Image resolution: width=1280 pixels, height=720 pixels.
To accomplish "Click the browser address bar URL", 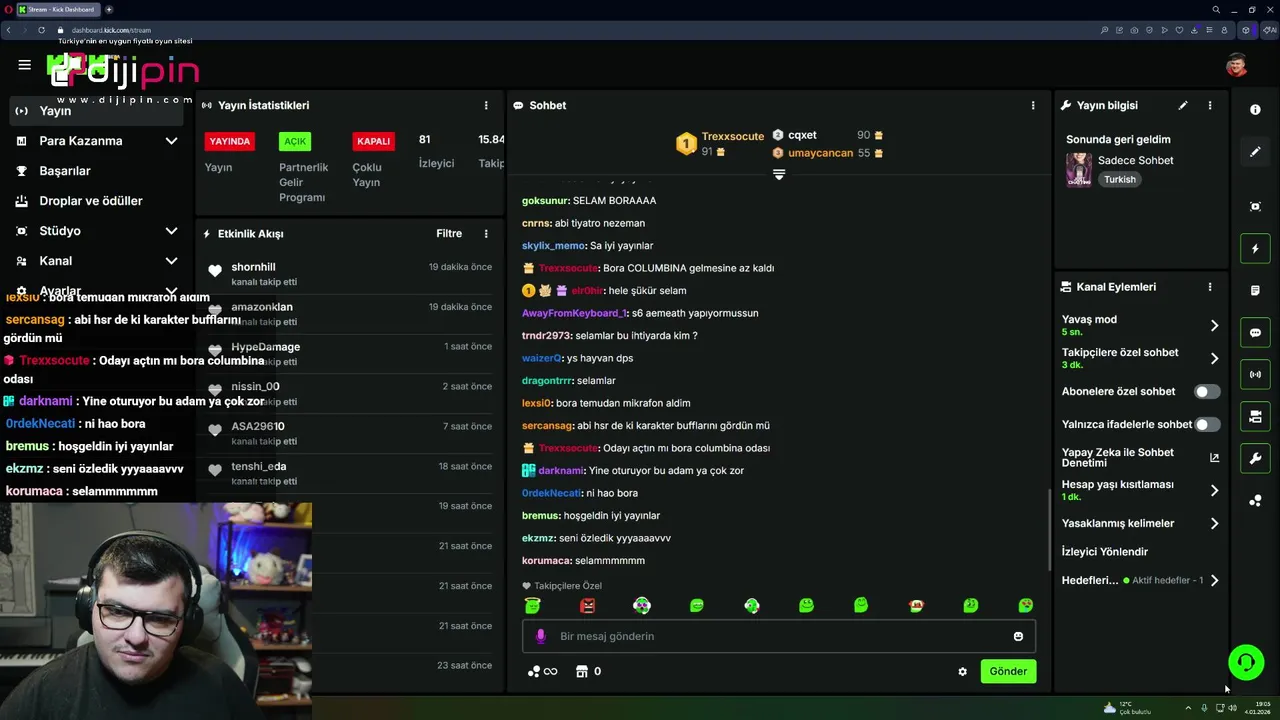I will tap(111, 30).
